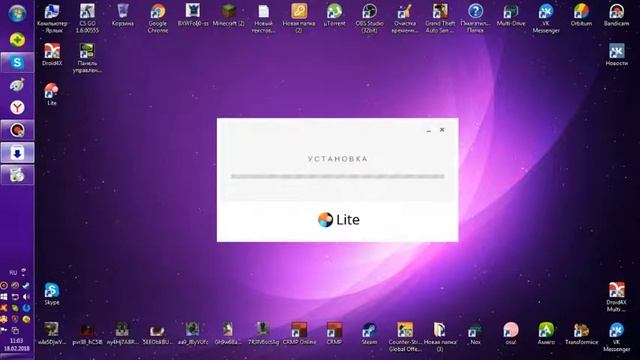Open the Minecraft (2) desktop folder
This screenshot has width=640, height=360.
tap(229, 15)
